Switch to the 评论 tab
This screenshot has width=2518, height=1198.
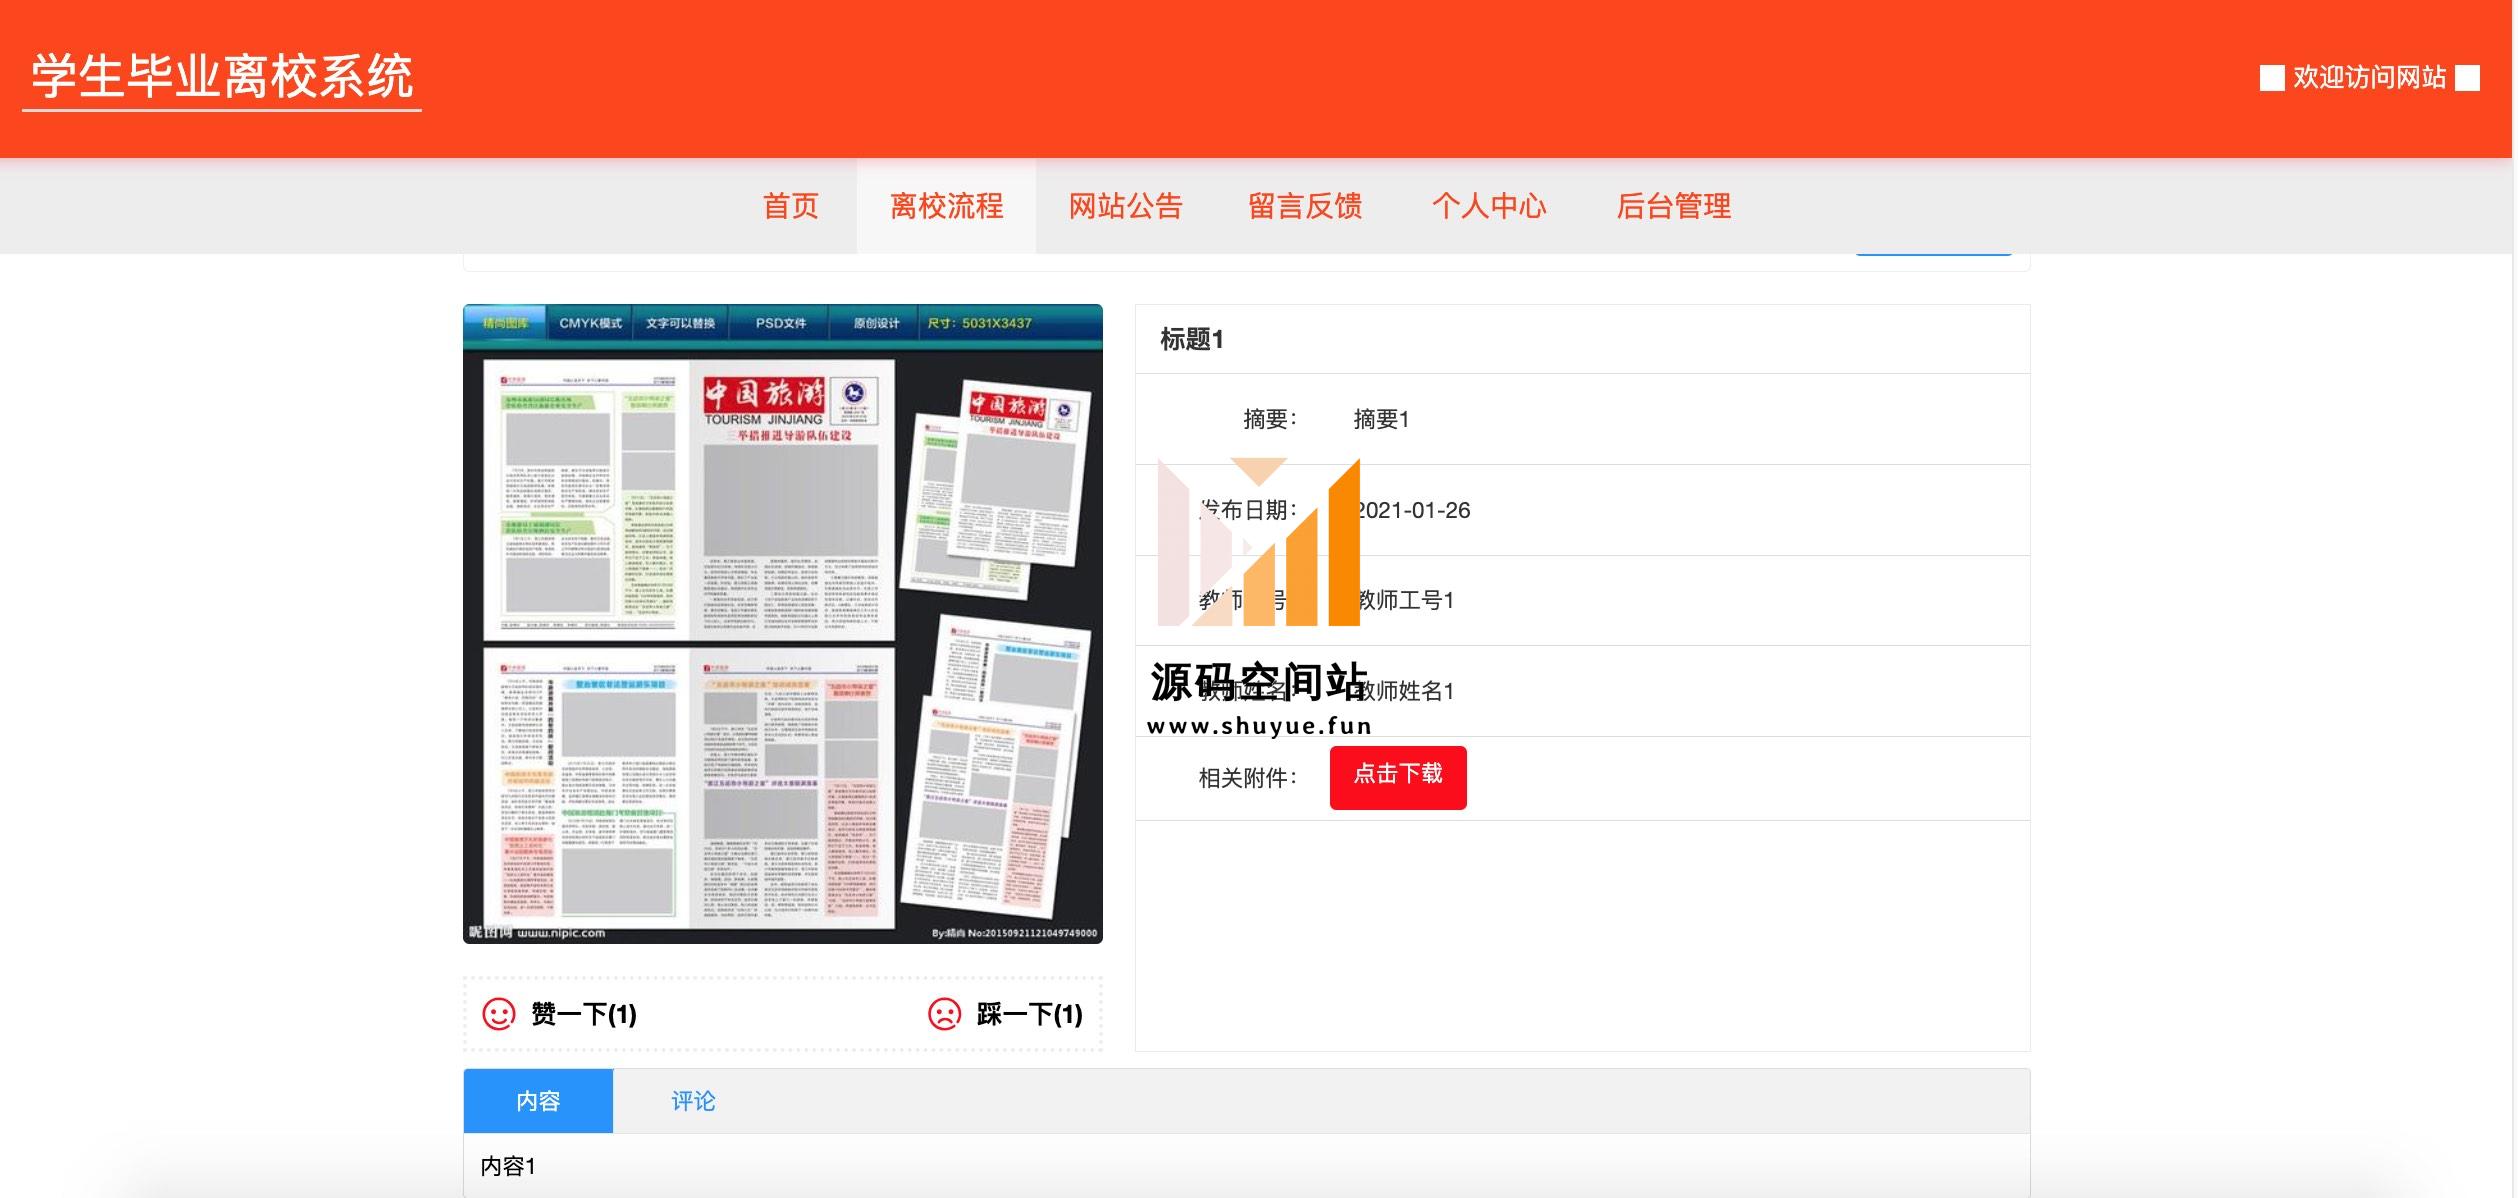(693, 1101)
